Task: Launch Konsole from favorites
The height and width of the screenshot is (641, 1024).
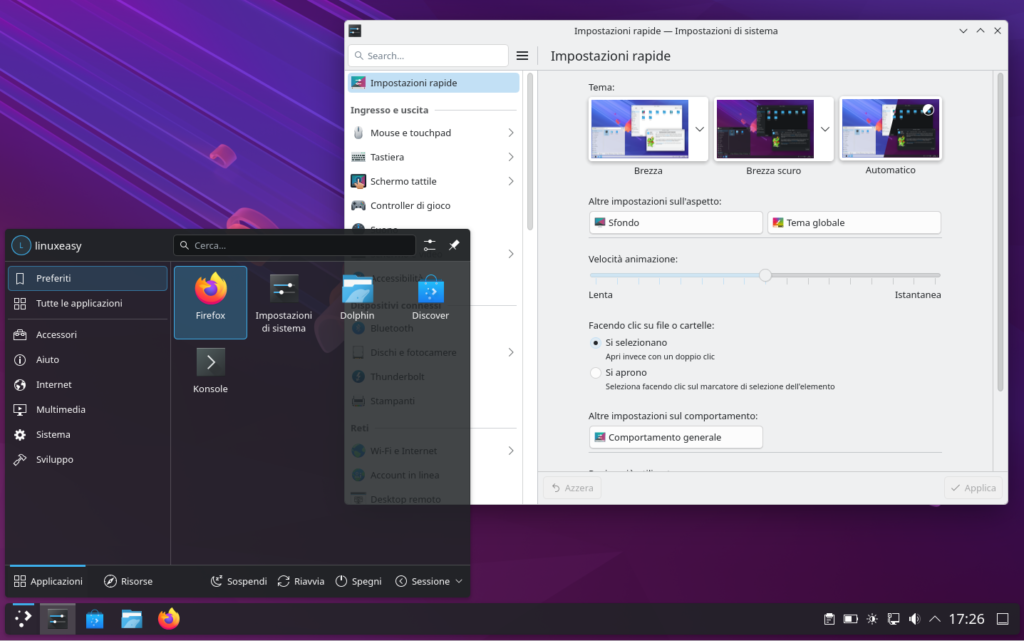Action: point(210,368)
